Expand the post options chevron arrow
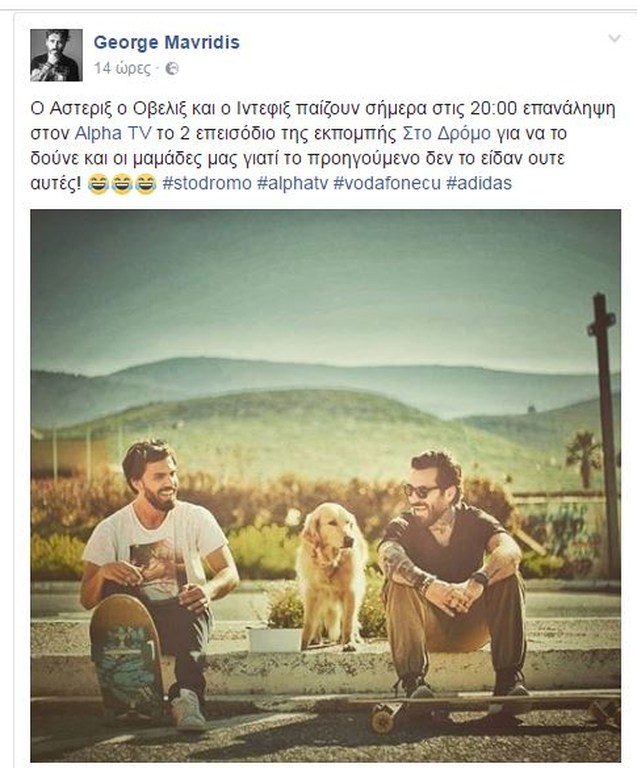Screen dimensions: 637x768 coord(614,38)
